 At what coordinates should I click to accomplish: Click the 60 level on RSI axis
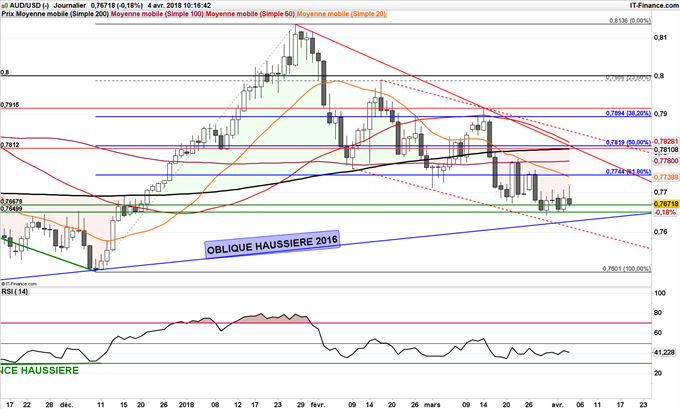click(x=658, y=333)
